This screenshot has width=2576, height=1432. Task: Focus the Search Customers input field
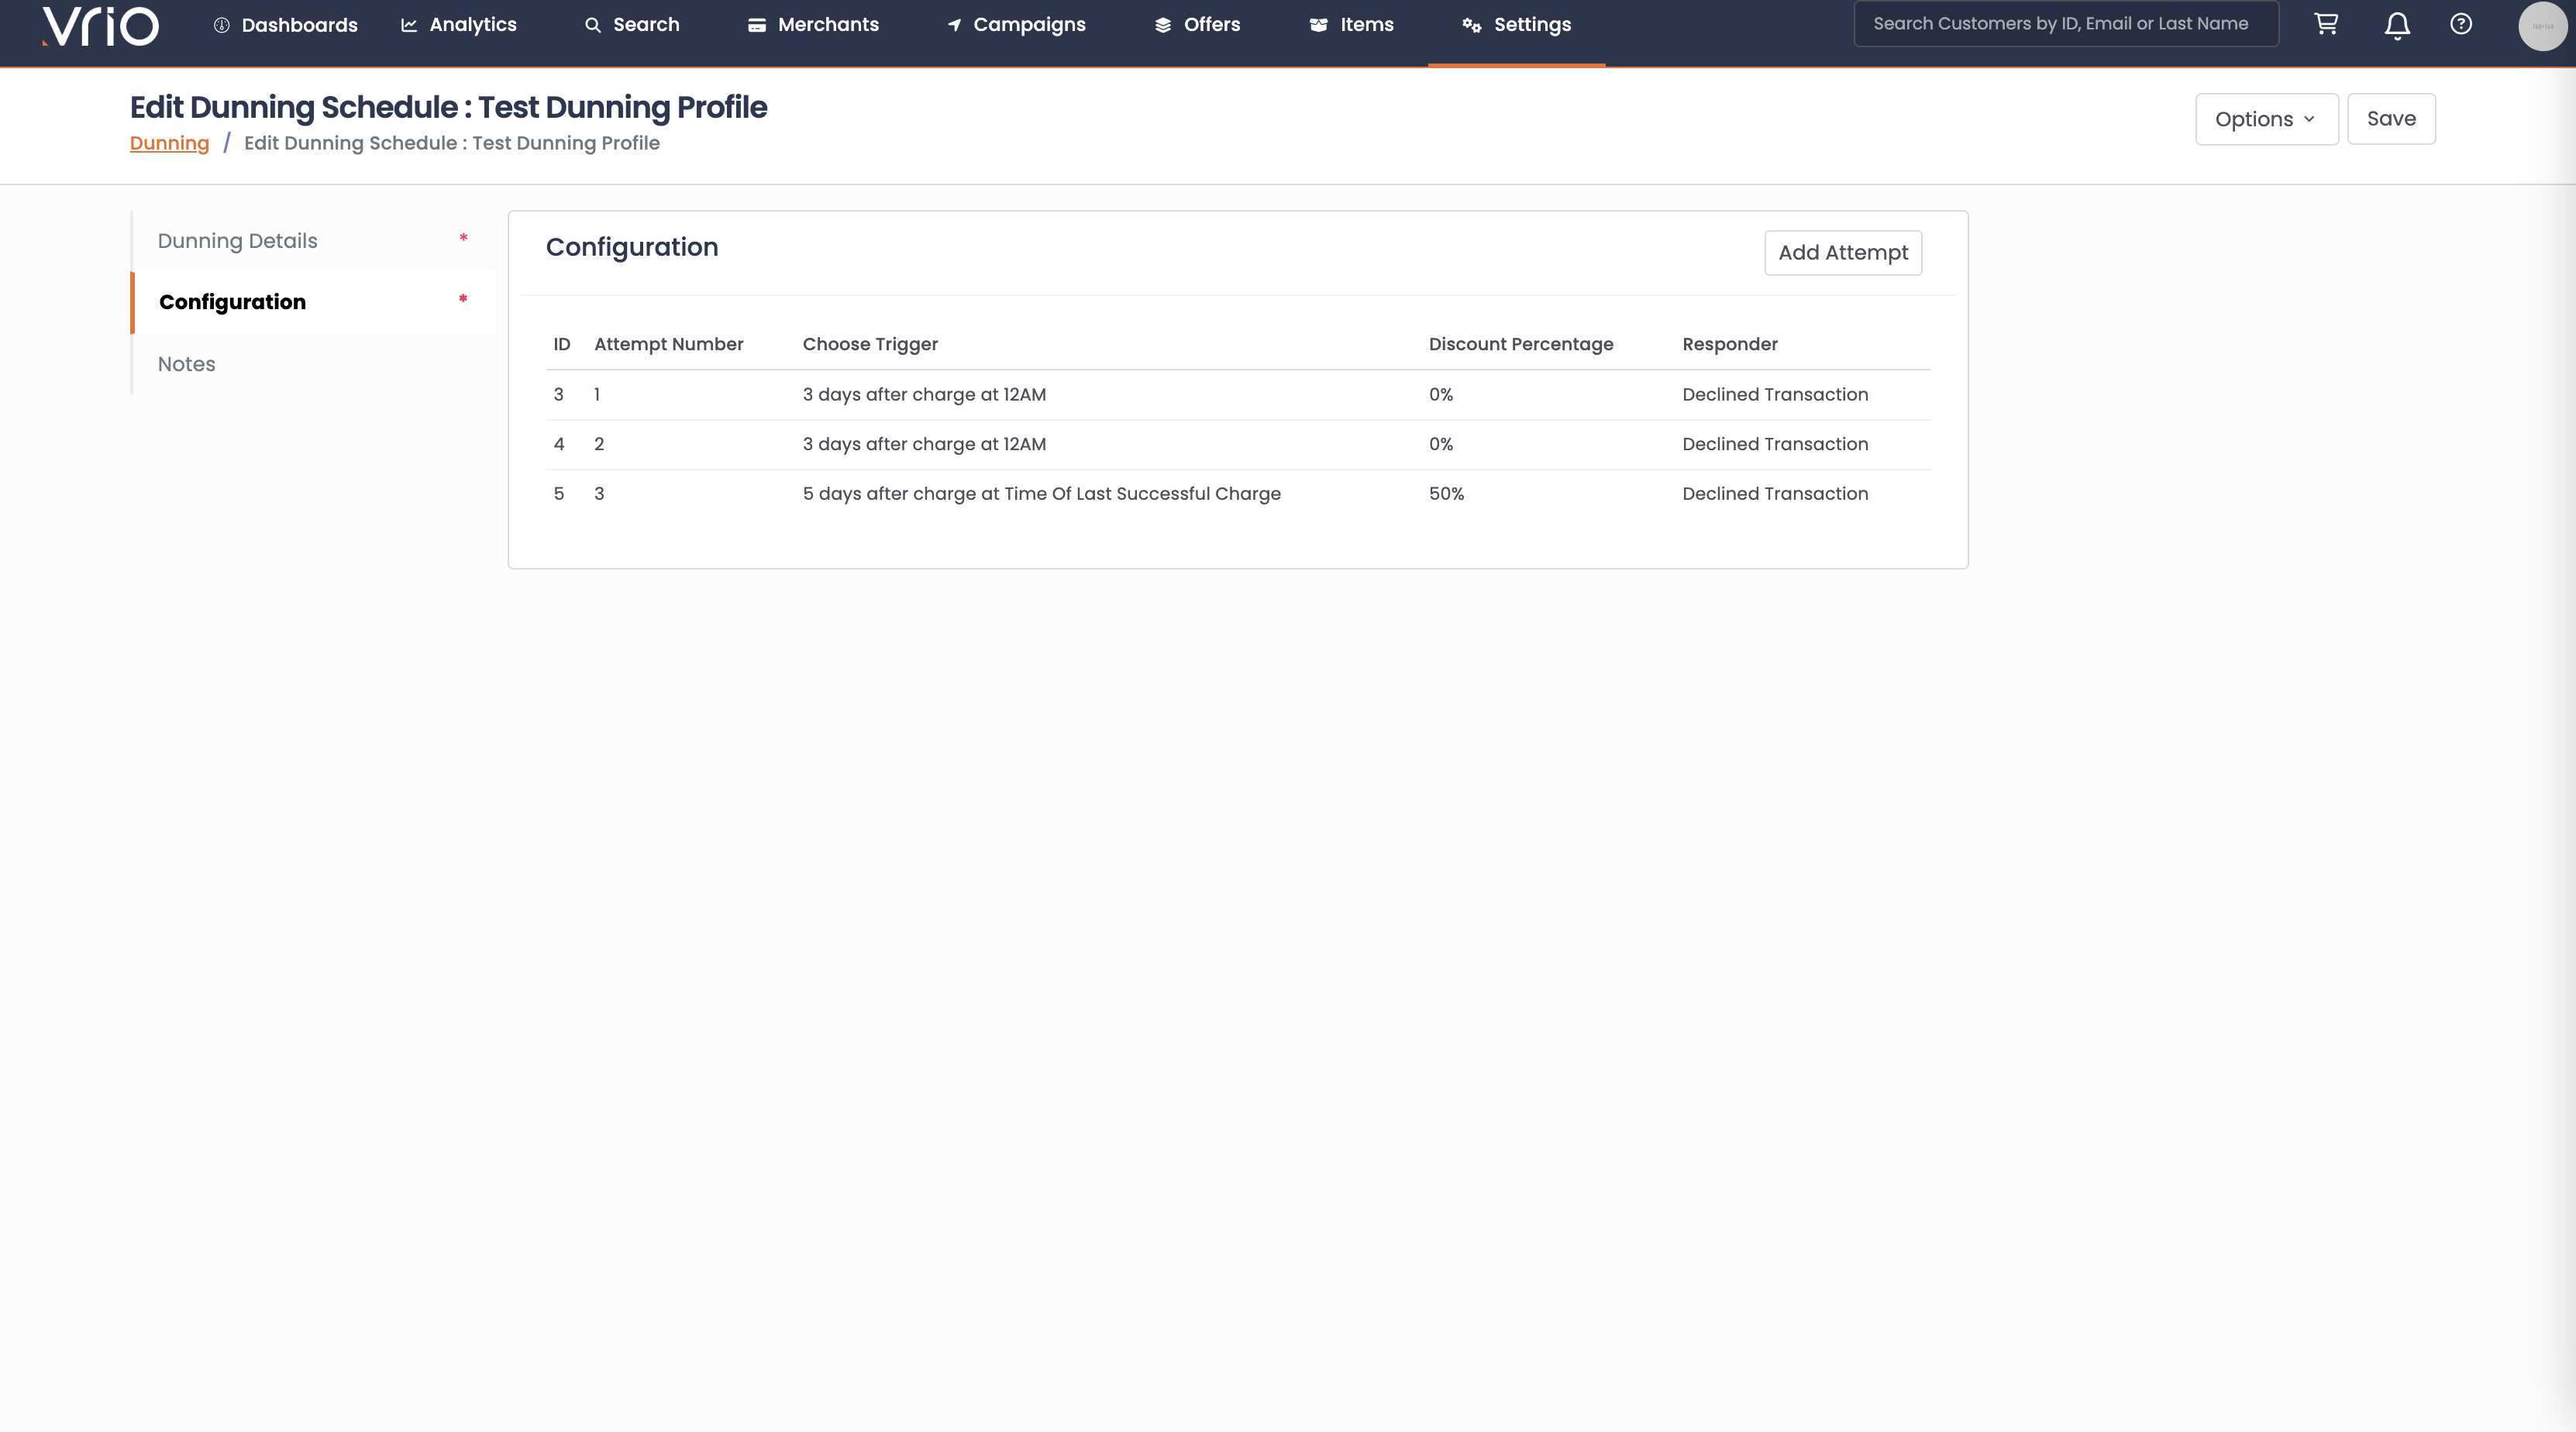tap(2065, 24)
